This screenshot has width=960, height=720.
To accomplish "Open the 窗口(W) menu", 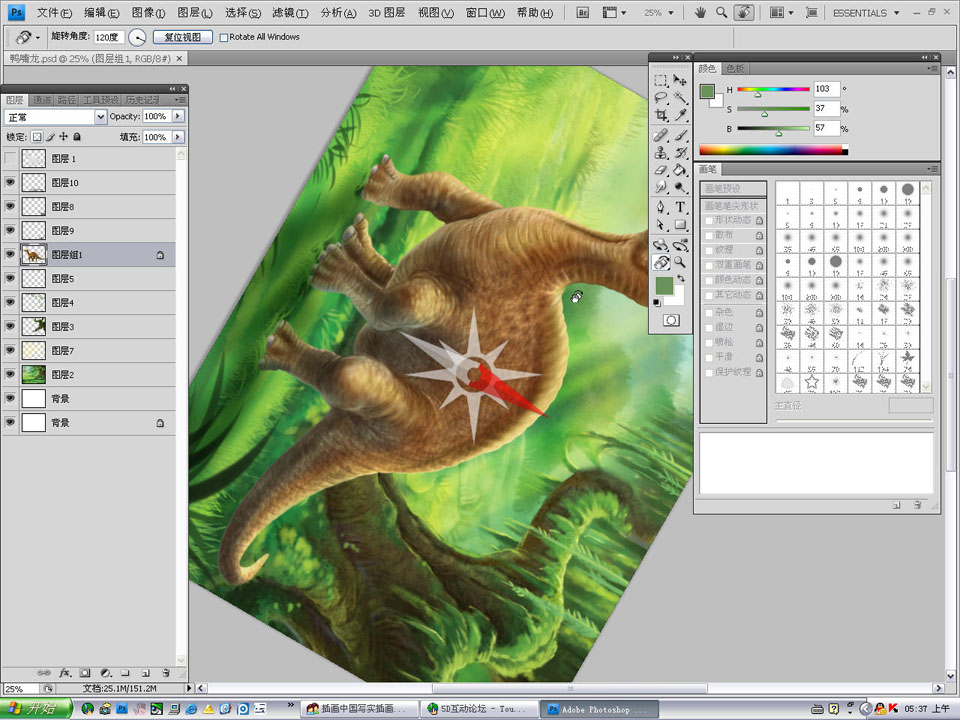I will click(485, 13).
